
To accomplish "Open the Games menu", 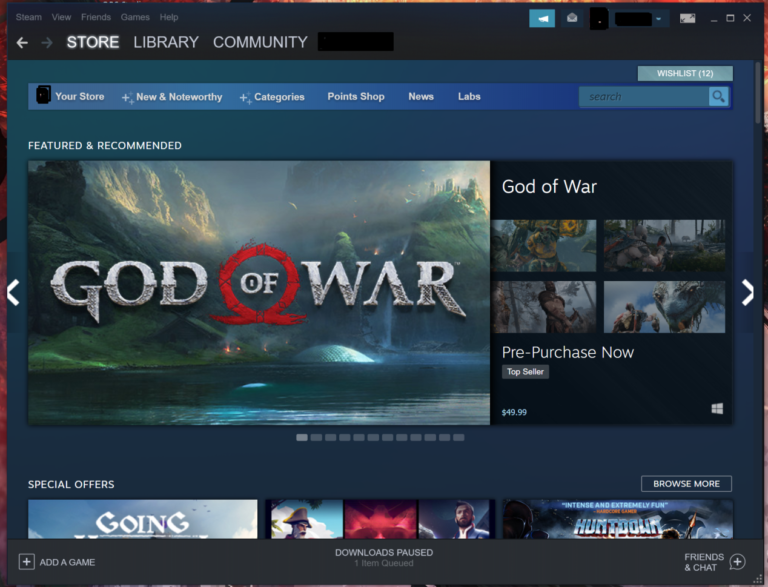I will coord(135,17).
